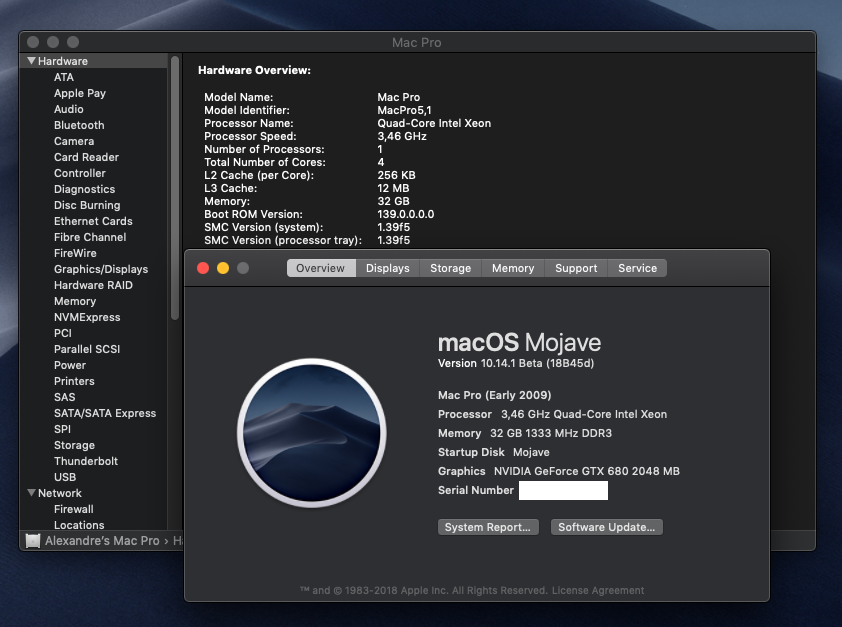Open the Storage tab
Screen dimensions: 842x627
click(x=451, y=268)
